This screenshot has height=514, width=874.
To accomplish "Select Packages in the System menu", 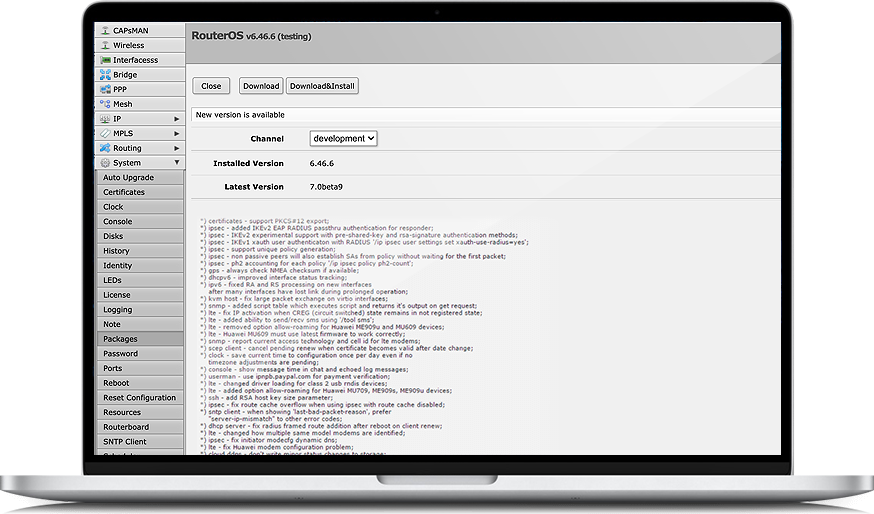I will point(120,339).
